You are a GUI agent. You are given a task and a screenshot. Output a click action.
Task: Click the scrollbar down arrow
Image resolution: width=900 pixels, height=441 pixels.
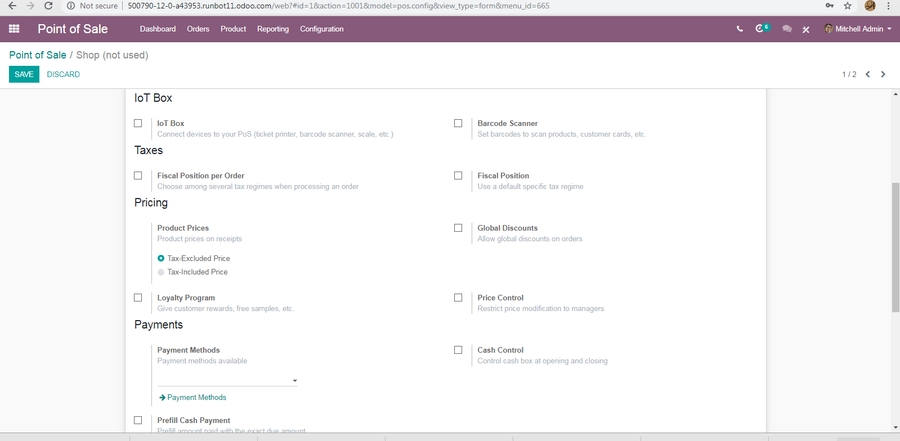[x=895, y=428]
